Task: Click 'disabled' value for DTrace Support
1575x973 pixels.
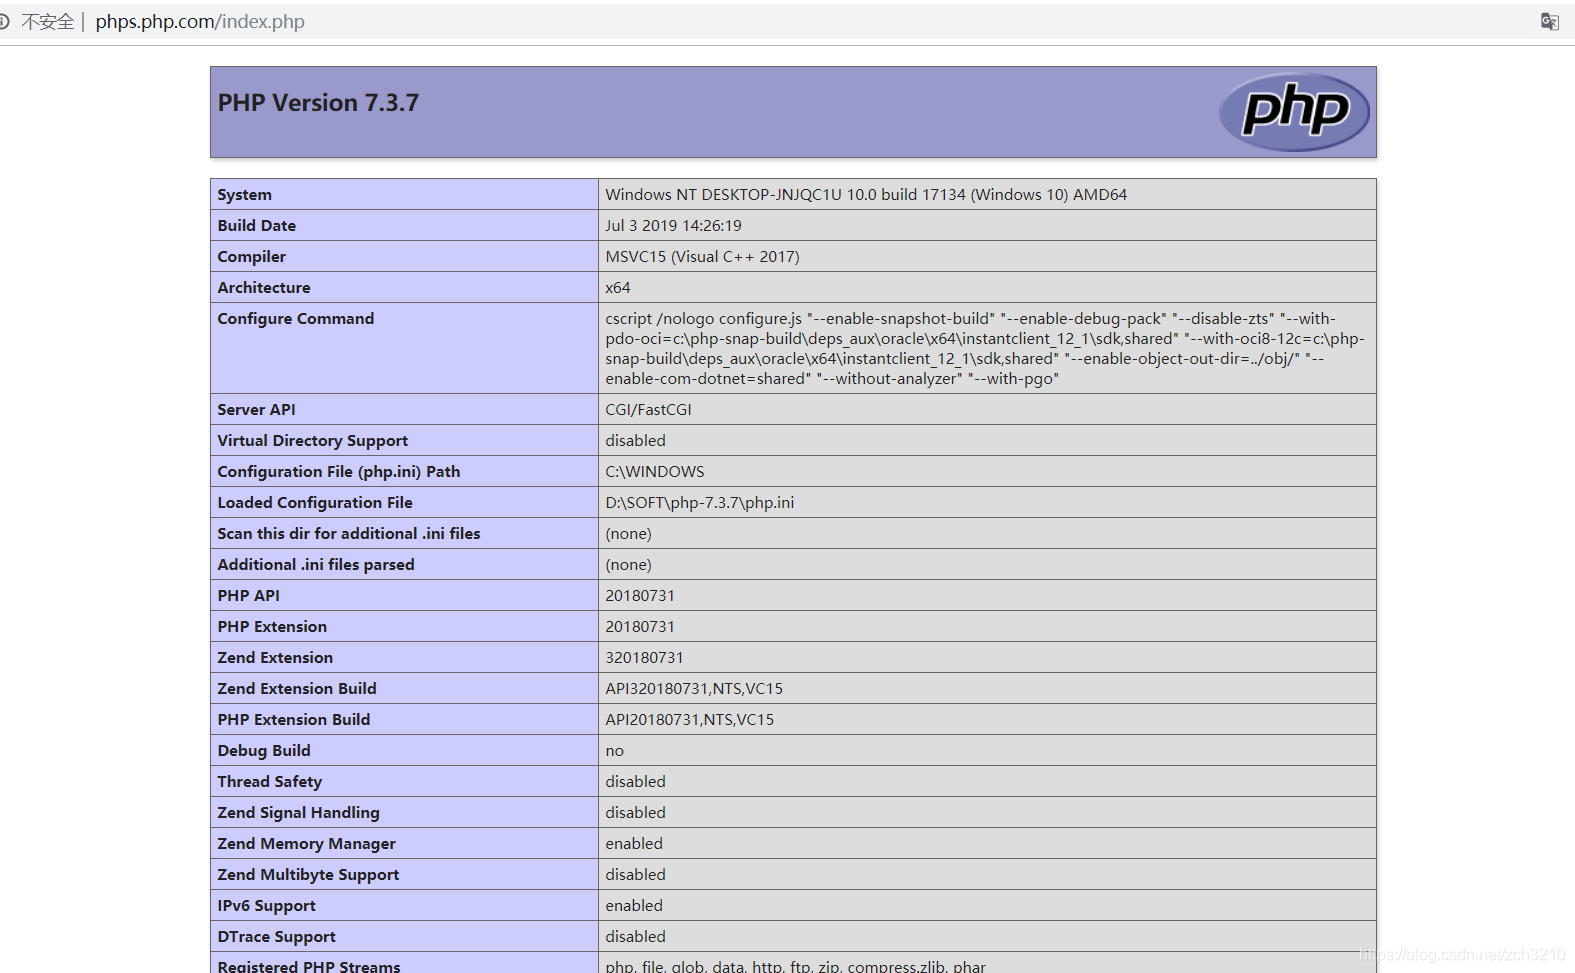Action: pyautogui.click(x=635, y=936)
